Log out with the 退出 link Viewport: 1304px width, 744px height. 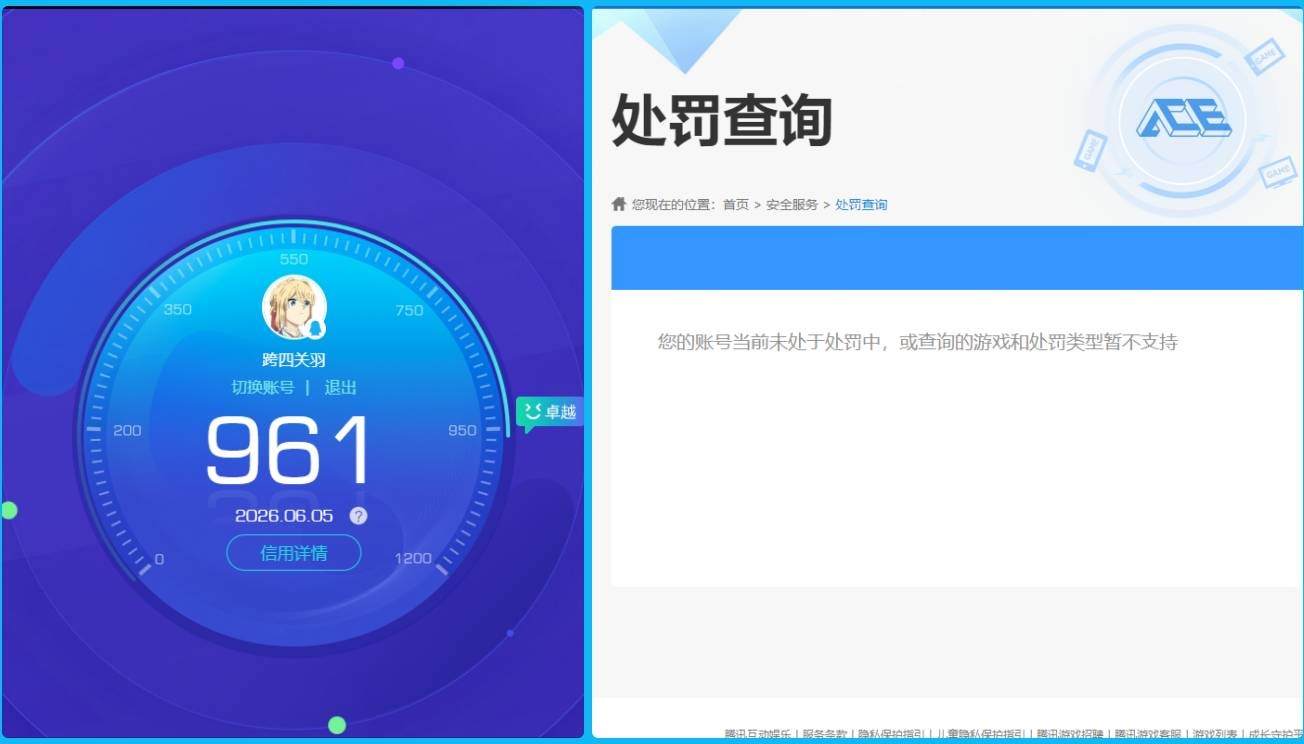coord(341,387)
